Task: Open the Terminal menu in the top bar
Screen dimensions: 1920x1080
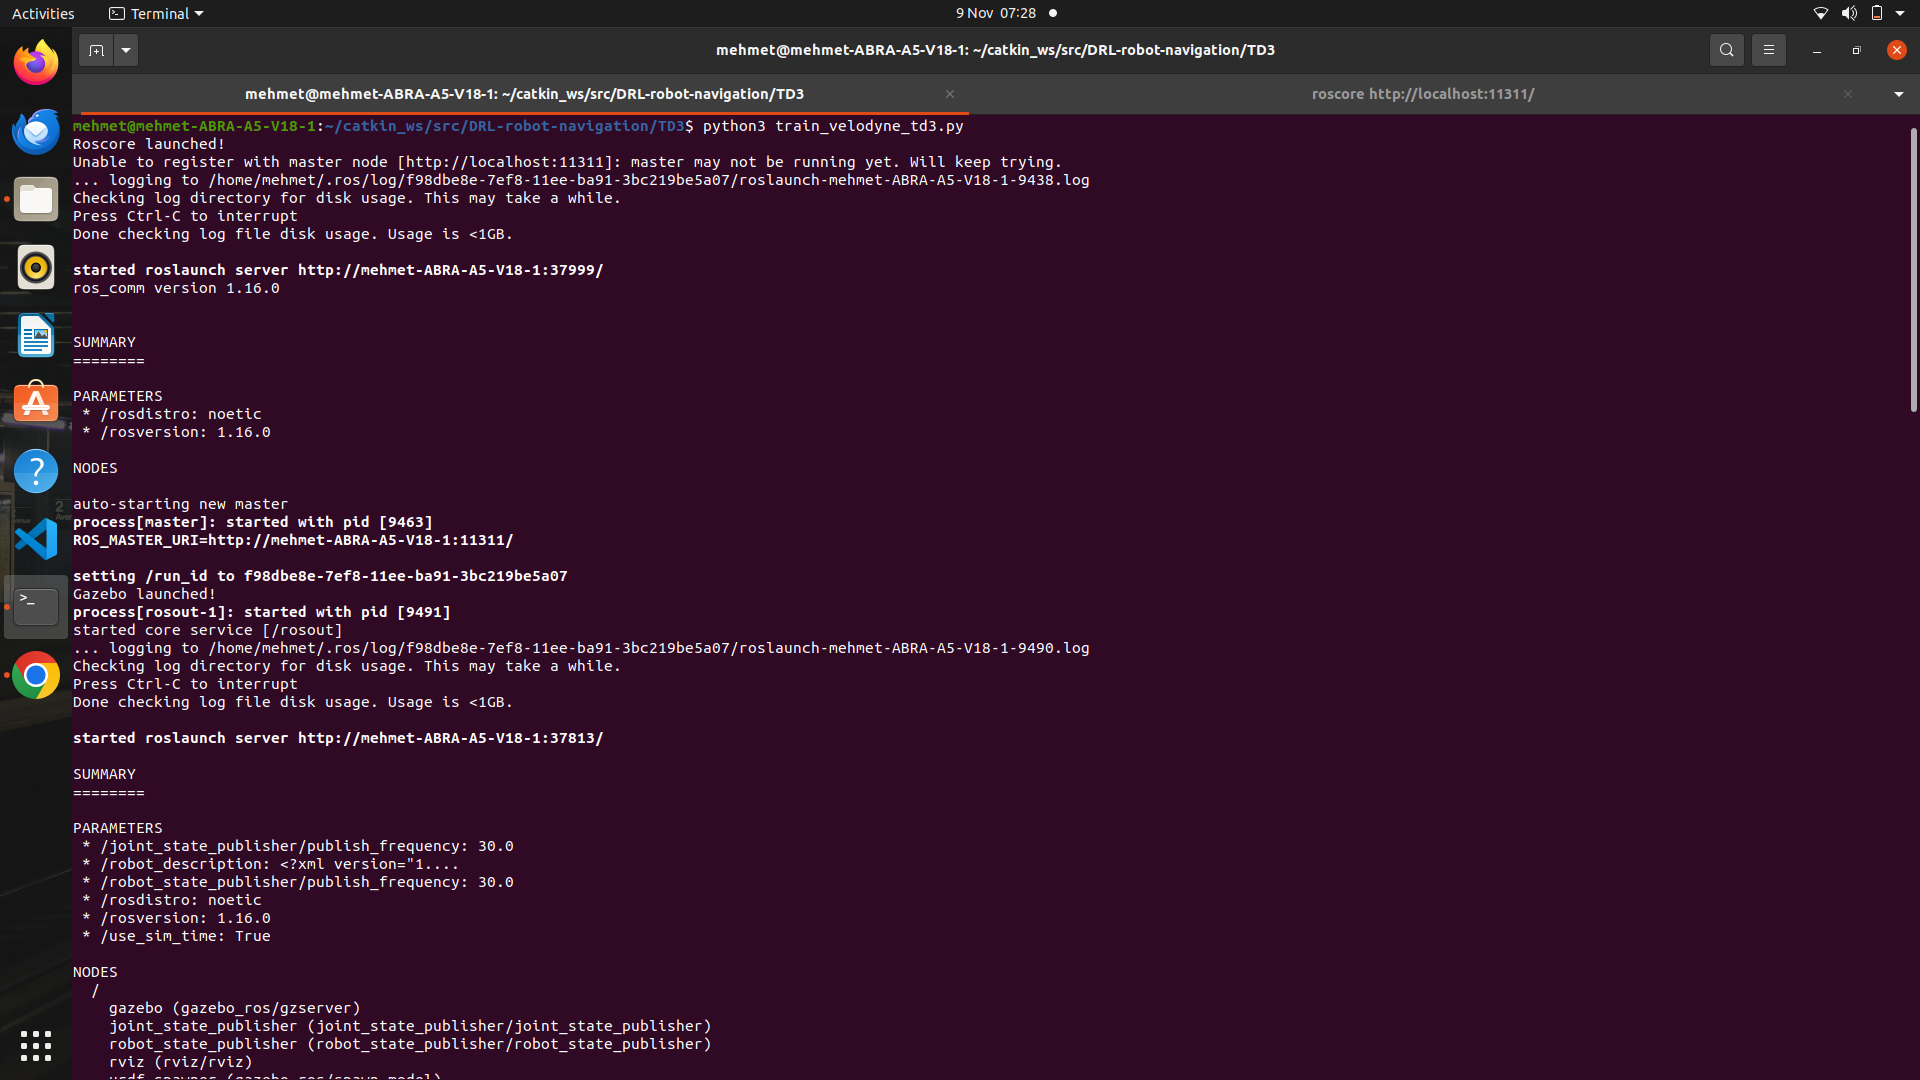Action: pyautogui.click(x=155, y=13)
